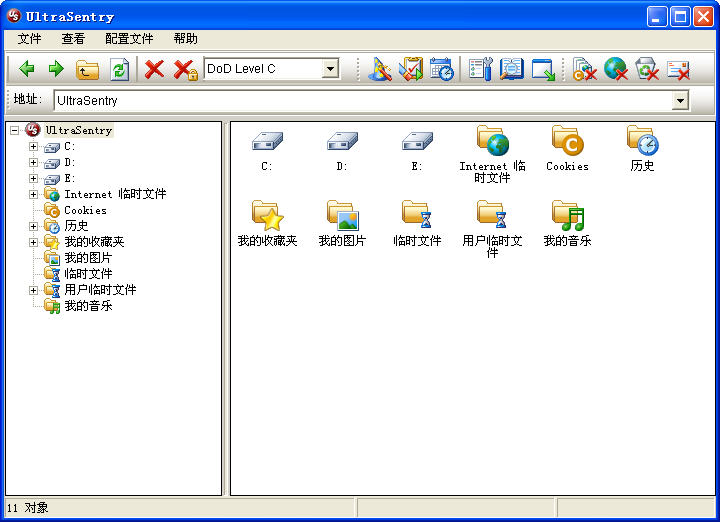The image size is (720, 522).
Task: Open the 配置文件 menu
Action: pyautogui.click(x=129, y=39)
